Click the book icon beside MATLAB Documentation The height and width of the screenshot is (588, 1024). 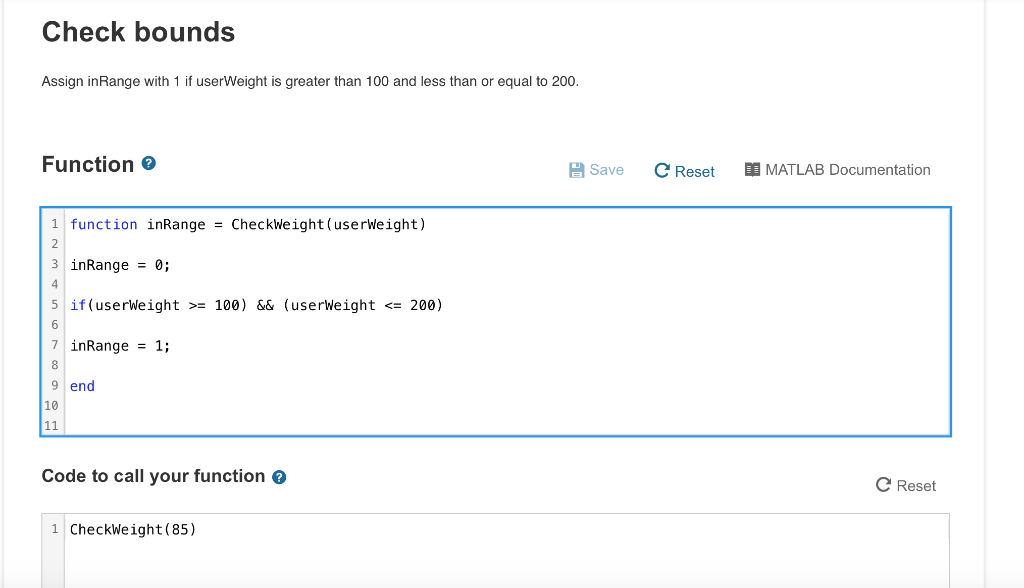[x=752, y=169]
